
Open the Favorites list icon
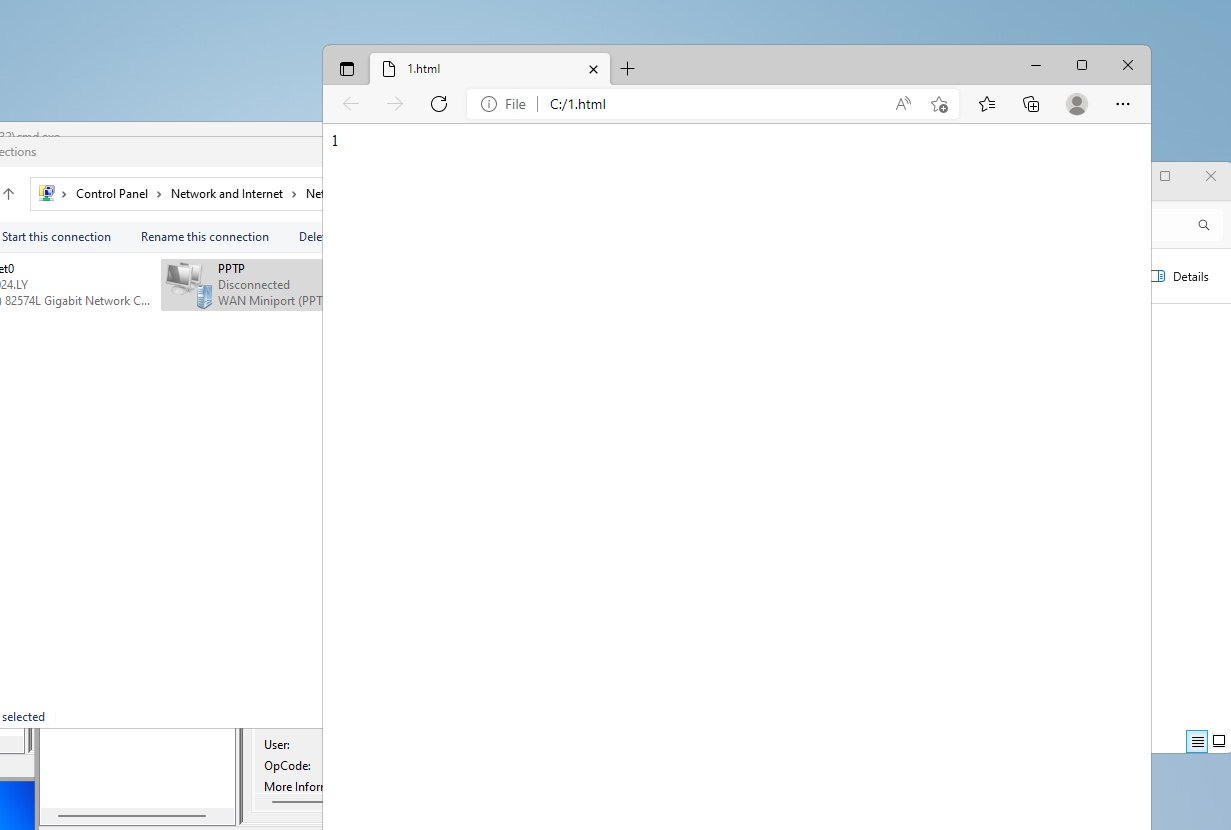[x=987, y=104]
